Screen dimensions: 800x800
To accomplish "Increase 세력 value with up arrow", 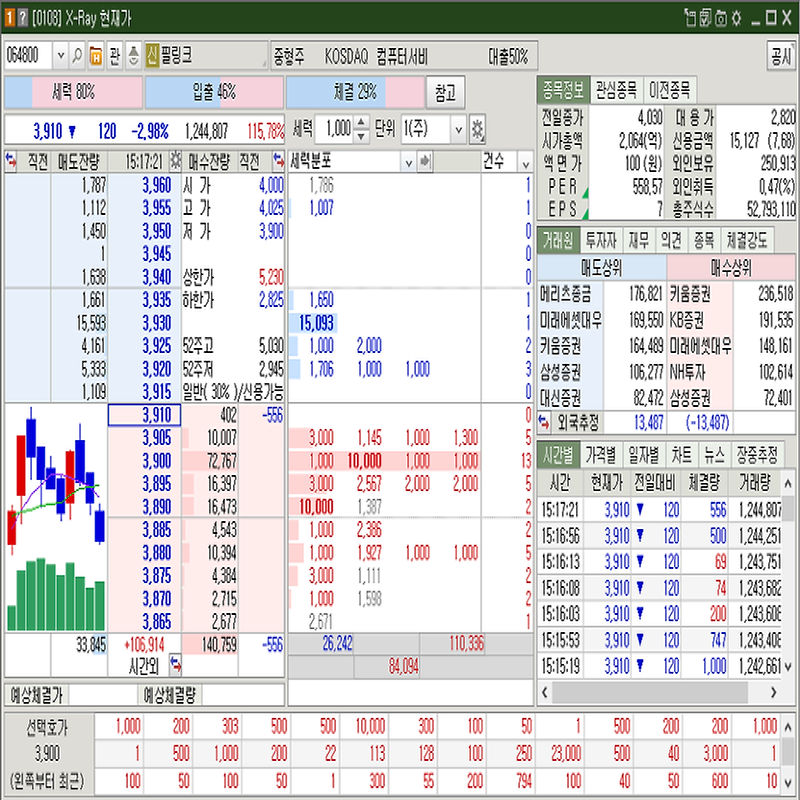I will pyautogui.click(x=361, y=123).
